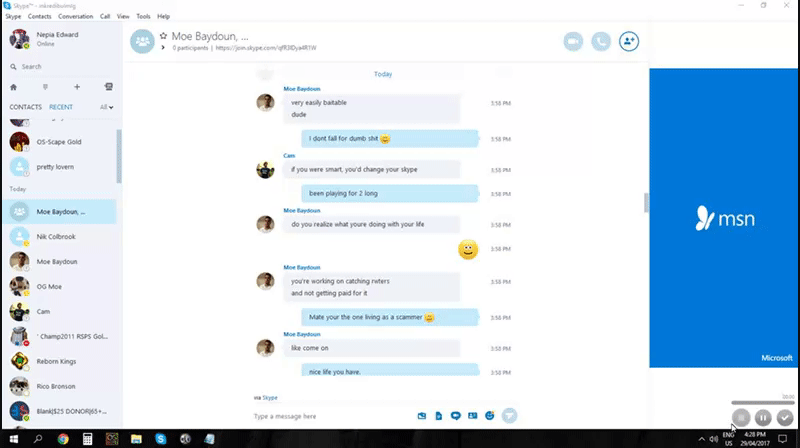This screenshot has height=448, width=800.
Task: Select OS-Scape Gold conversation
Action: tap(59, 142)
